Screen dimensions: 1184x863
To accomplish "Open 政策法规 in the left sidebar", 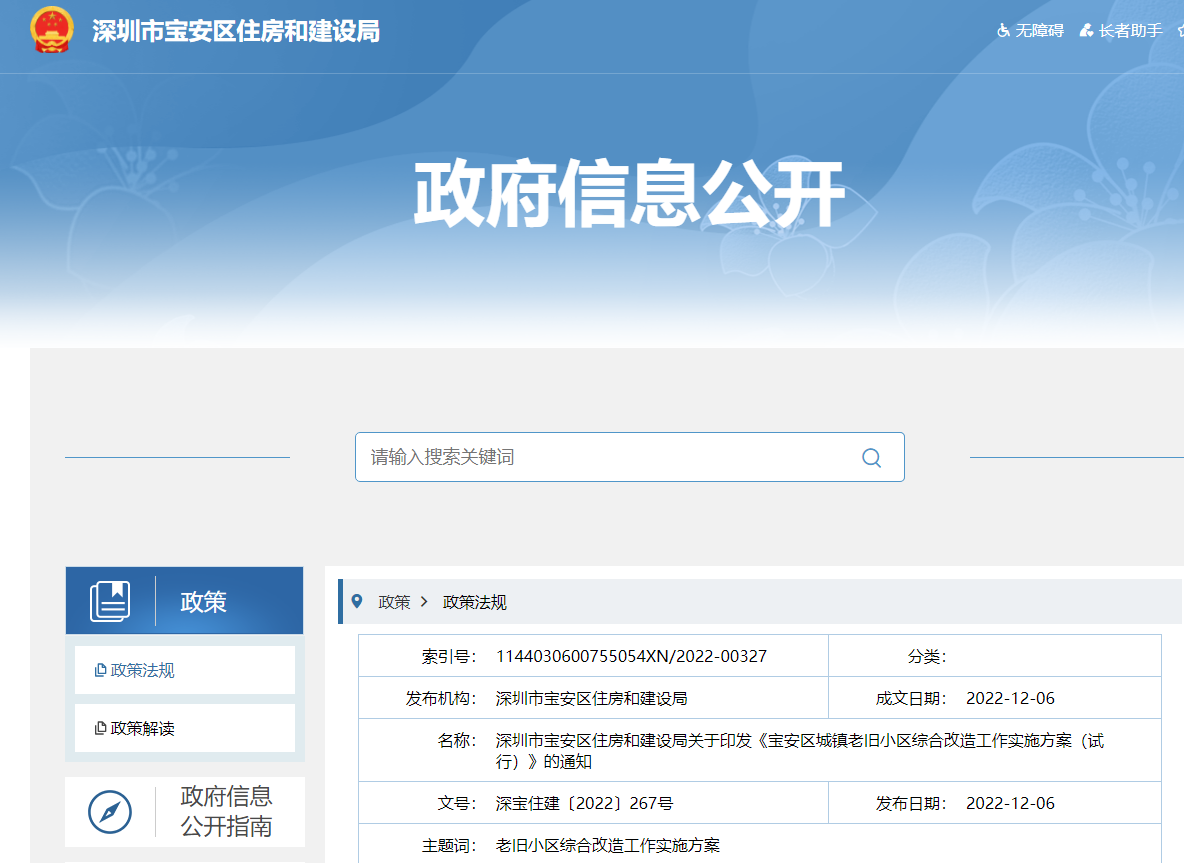I will pyautogui.click(x=142, y=670).
